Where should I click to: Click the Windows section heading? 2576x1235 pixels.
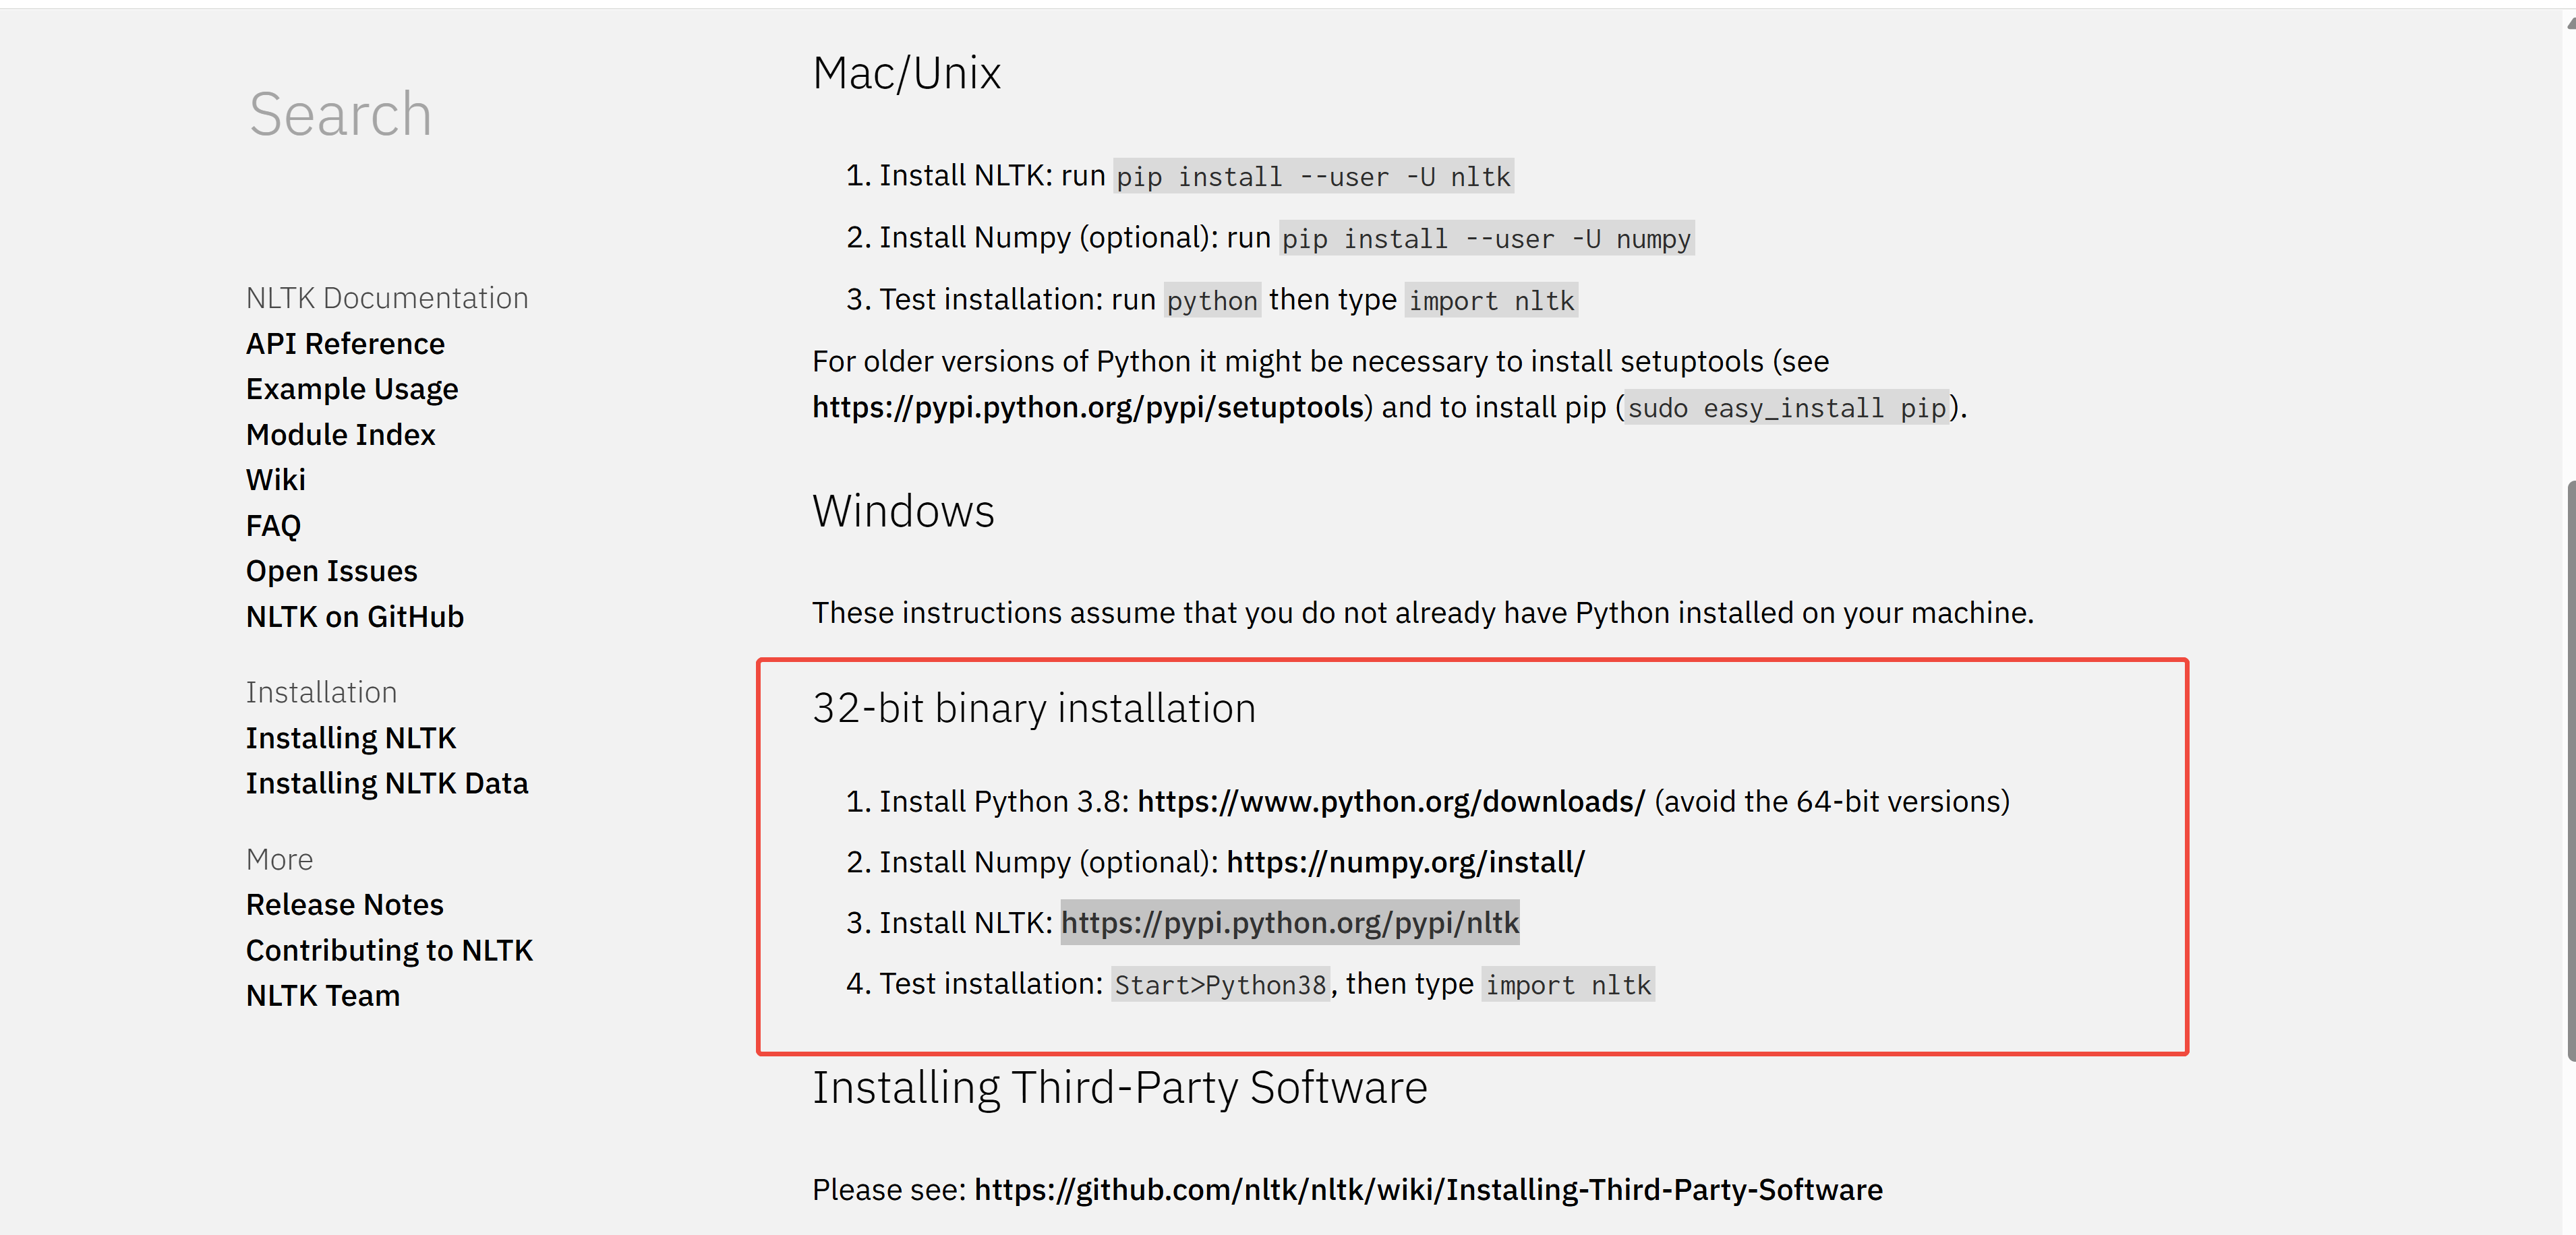pyautogui.click(x=903, y=511)
